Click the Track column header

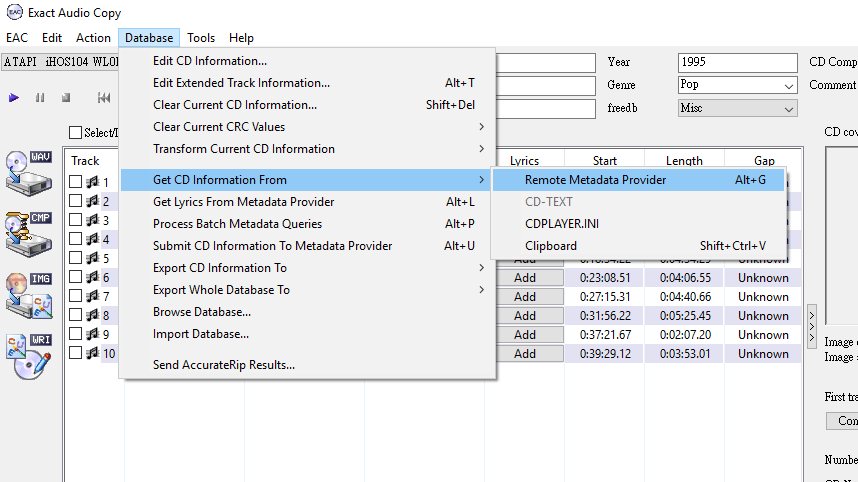pyautogui.click(x=85, y=160)
